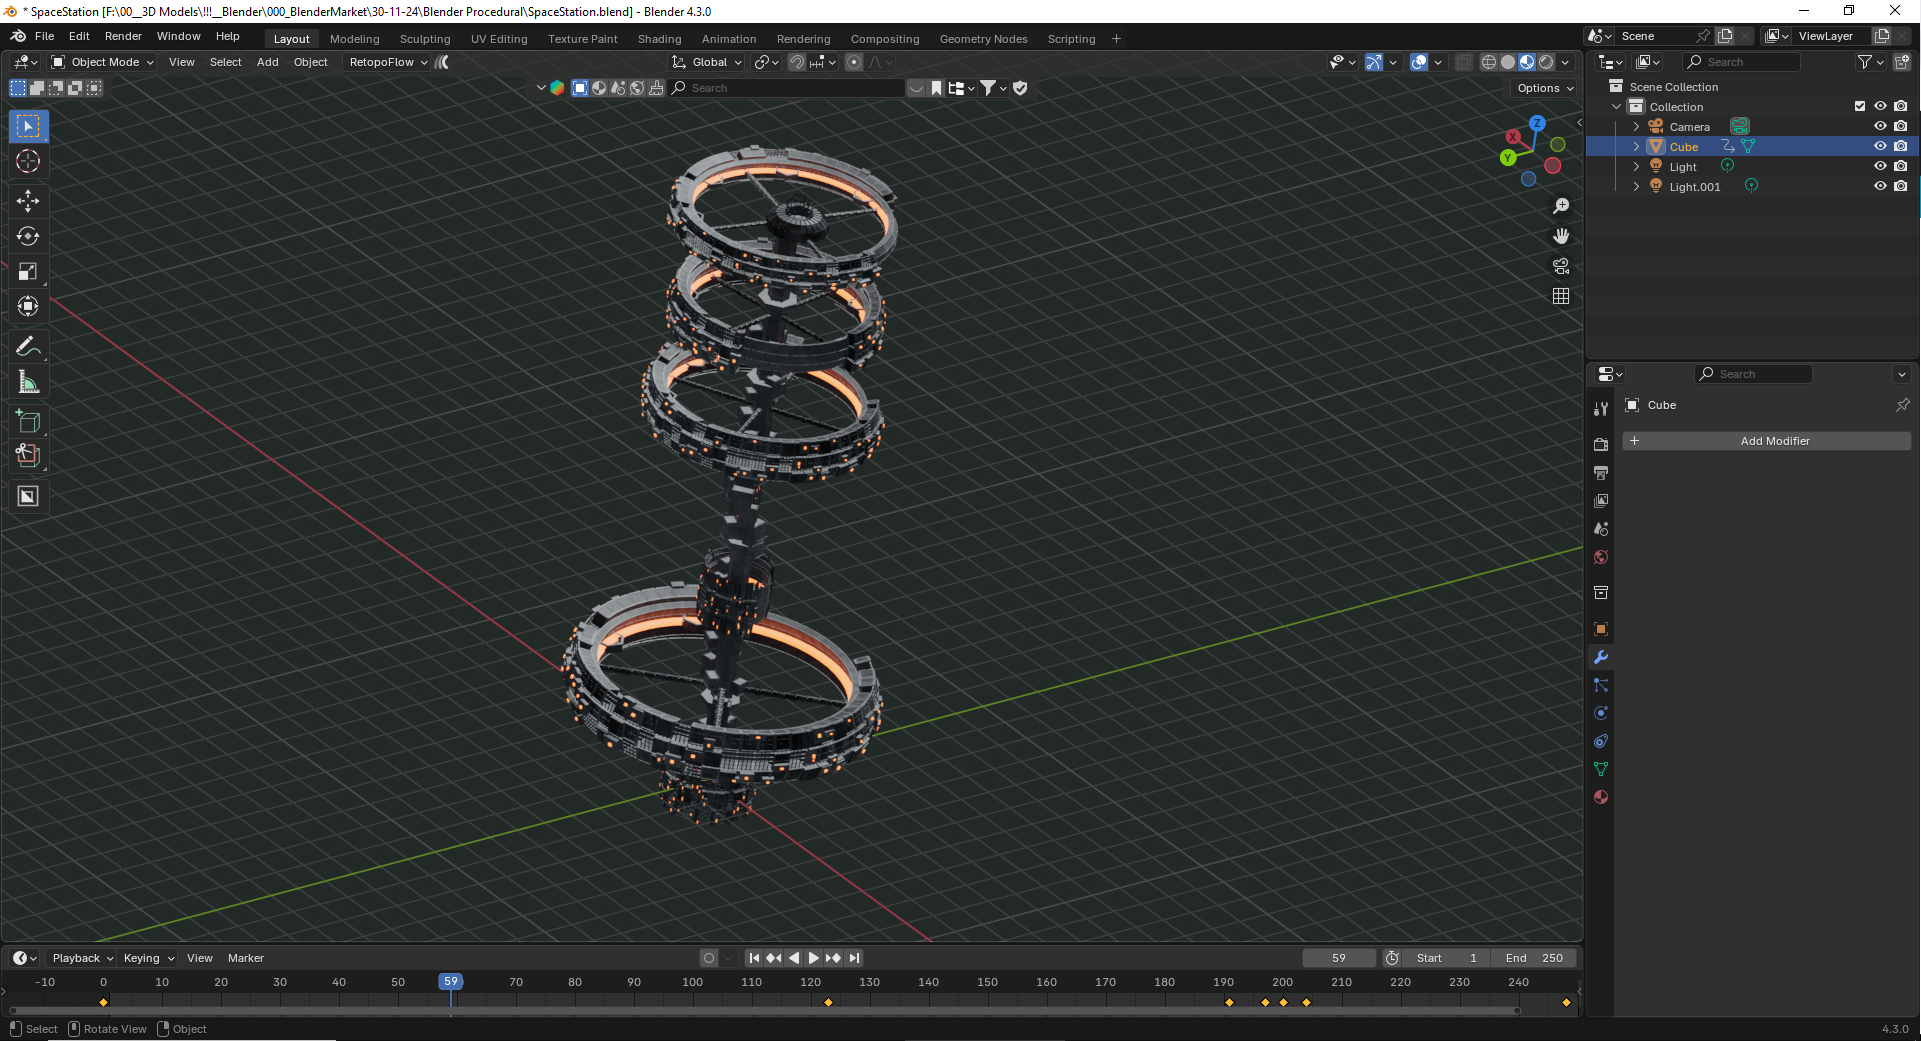Screen dimensions: 1921x1041
Task: Toggle X-ray mode in viewport header
Action: (x=1463, y=62)
